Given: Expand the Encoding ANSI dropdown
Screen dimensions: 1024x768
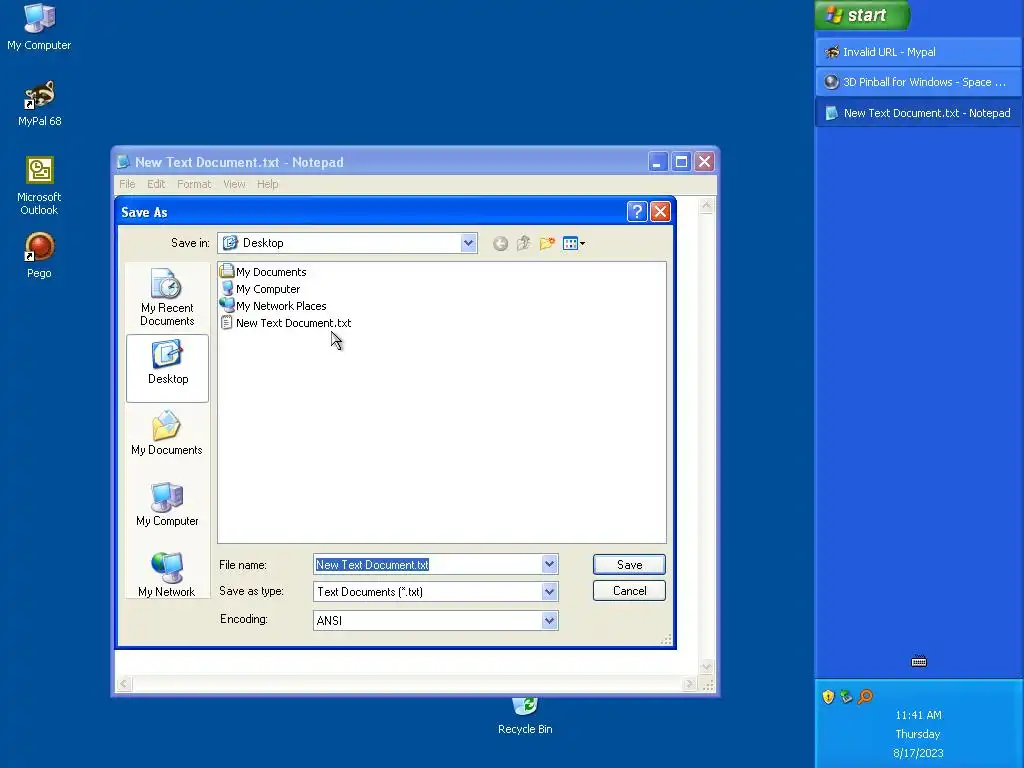Looking at the screenshot, I should tap(549, 620).
